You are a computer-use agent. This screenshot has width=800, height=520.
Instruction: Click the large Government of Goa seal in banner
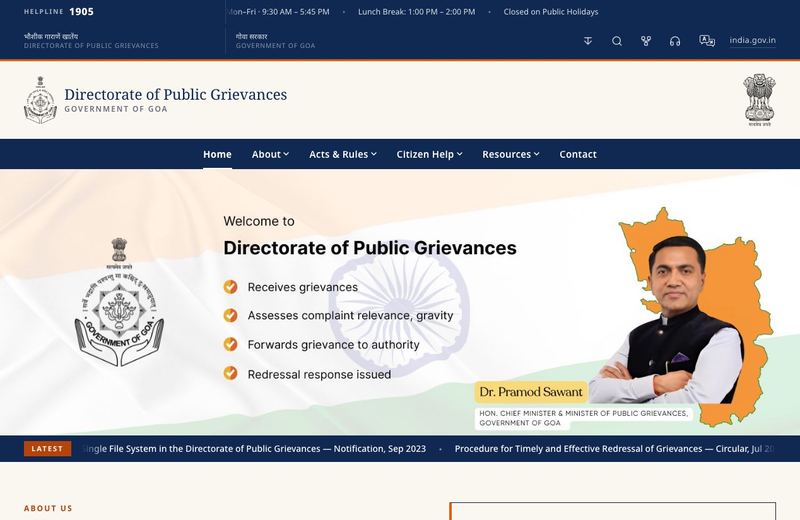(119, 302)
